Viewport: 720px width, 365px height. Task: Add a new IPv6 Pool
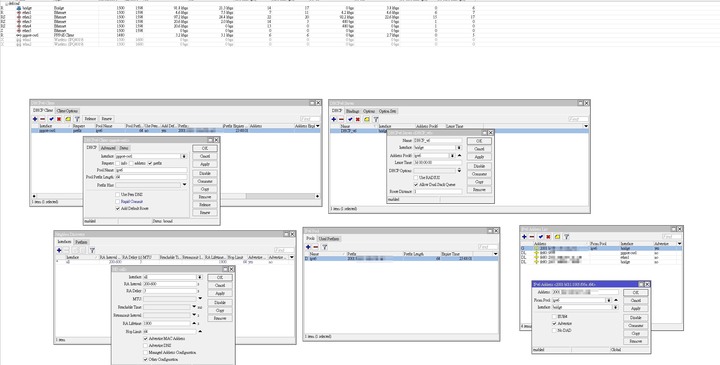click(308, 247)
